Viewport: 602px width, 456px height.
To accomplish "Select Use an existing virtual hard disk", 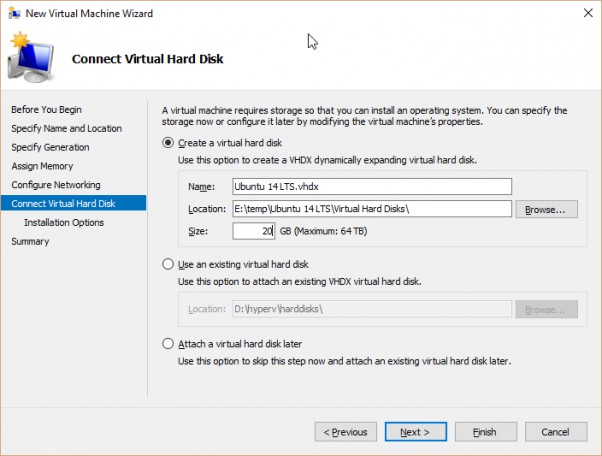I will [x=168, y=264].
